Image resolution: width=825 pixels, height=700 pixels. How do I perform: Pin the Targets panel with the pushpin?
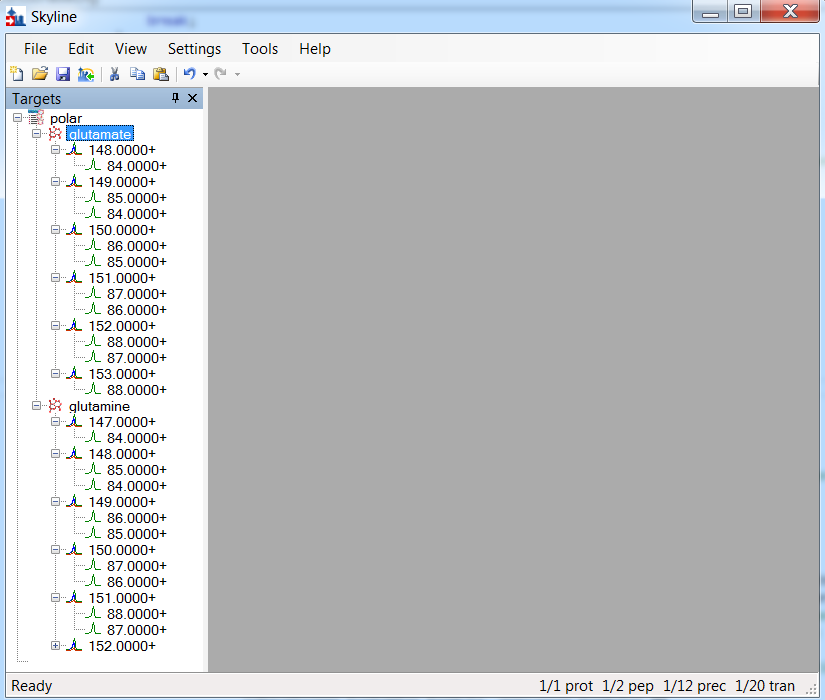[x=176, y=98]
